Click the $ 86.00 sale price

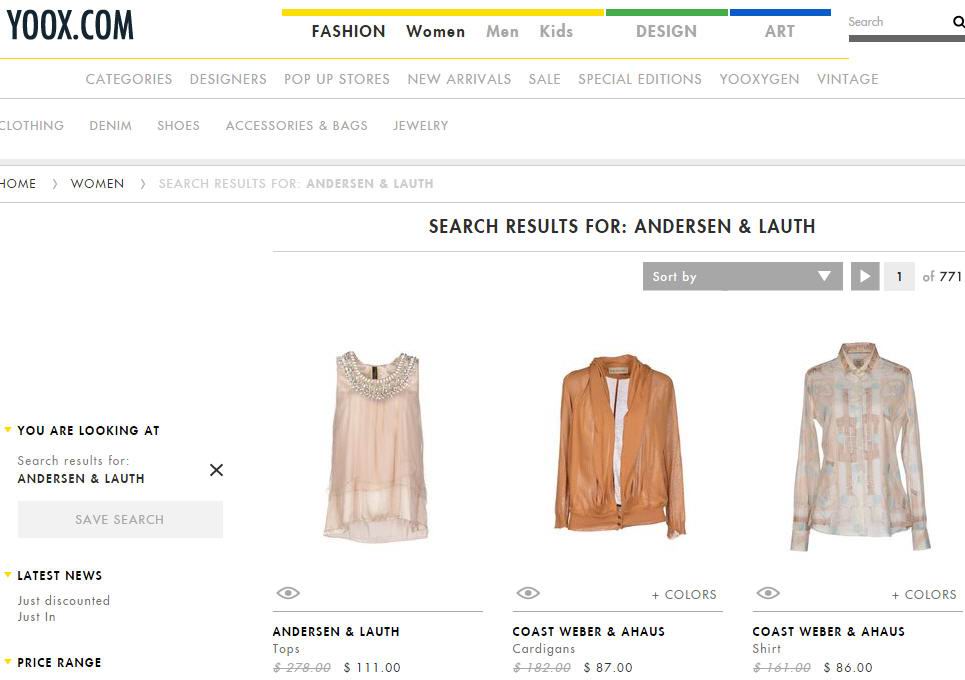point(848,668)
